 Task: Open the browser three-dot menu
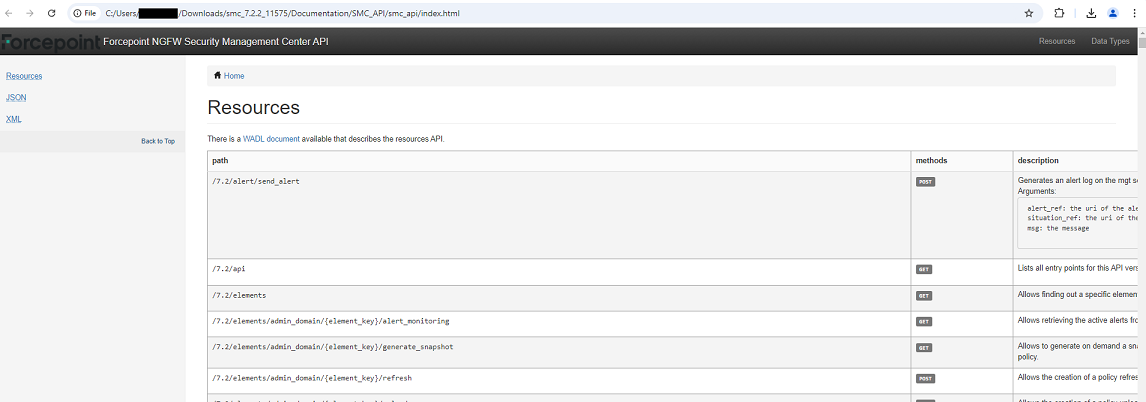[1134, 13]
